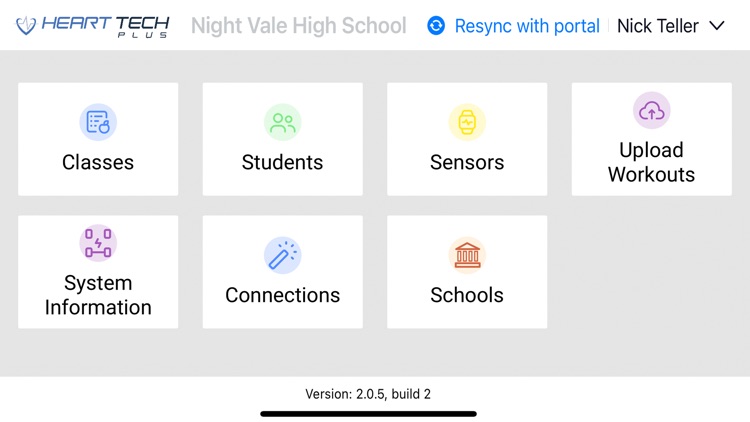Image resolution: width=750 pixels, height=422 pixels.
Task: Tap the Schools building icon
Action: coord(467,255)
